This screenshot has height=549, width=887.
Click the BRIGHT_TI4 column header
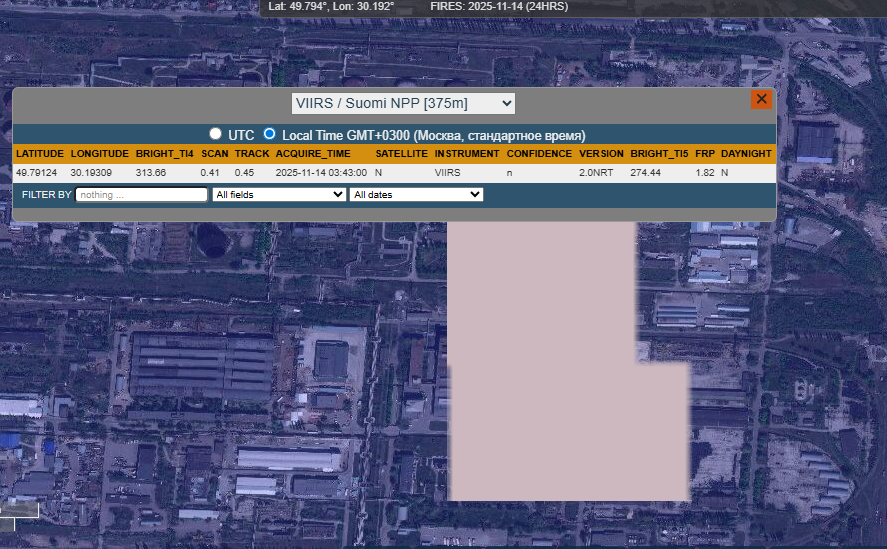coord(164,154)
